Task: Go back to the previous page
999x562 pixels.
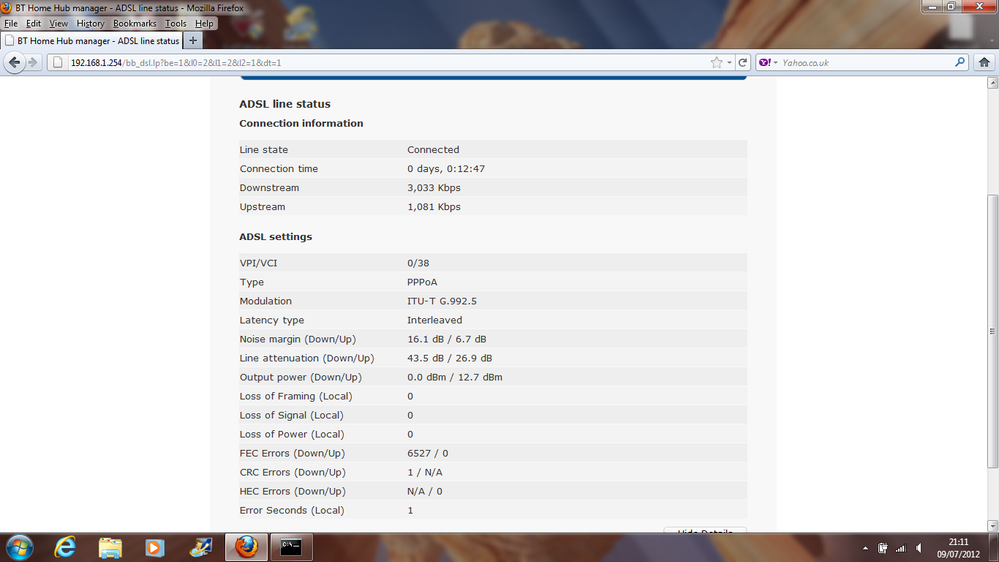Action: 14,62
